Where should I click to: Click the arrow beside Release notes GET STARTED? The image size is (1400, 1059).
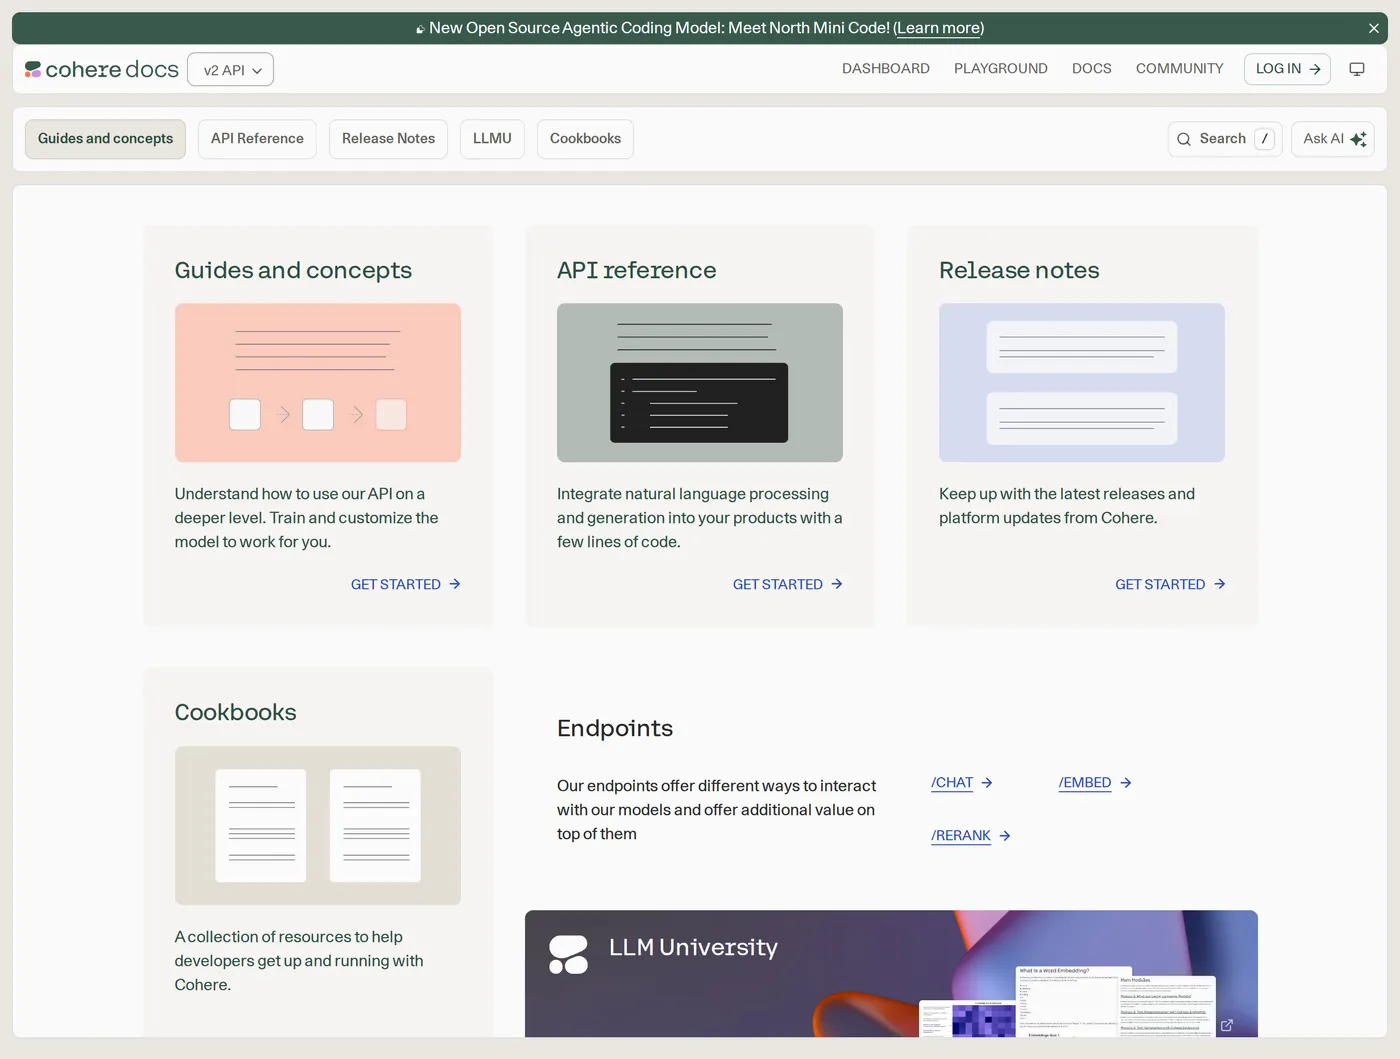point(1219,584)
